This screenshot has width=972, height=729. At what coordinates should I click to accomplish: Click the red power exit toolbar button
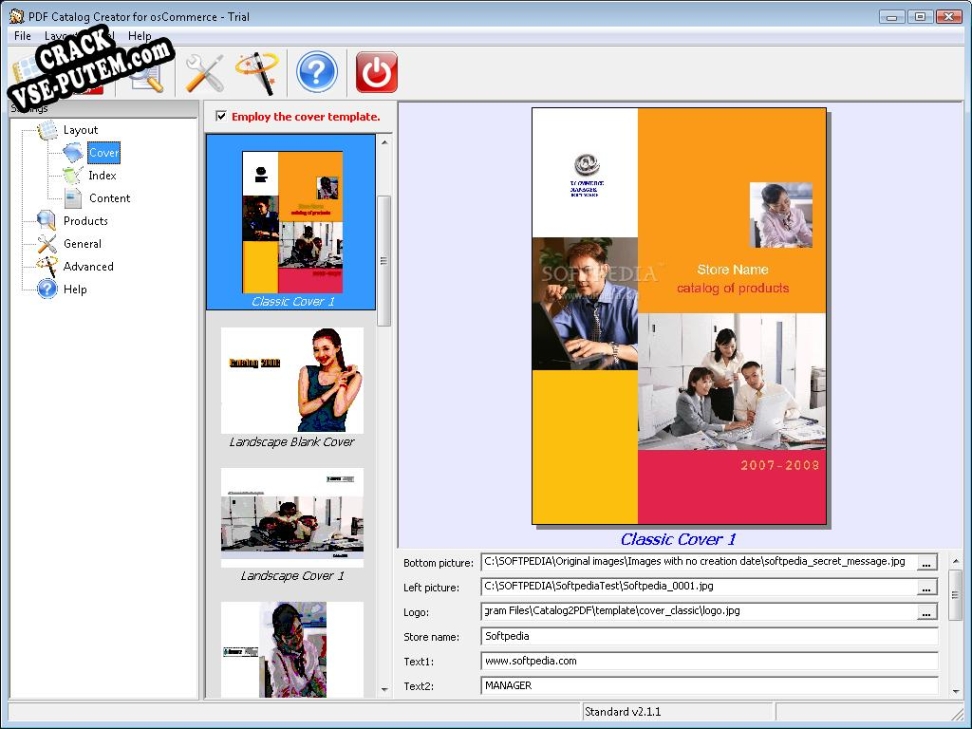(x=376, y=73)
